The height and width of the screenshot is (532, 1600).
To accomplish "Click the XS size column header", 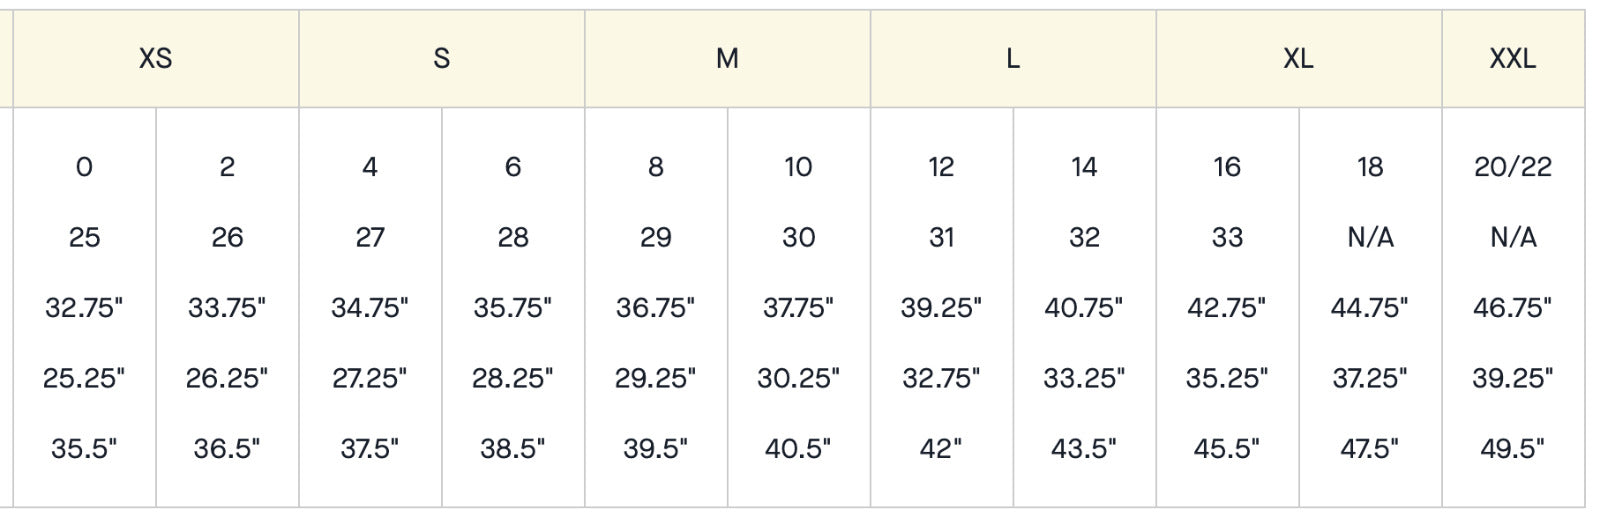I will 155,59.
